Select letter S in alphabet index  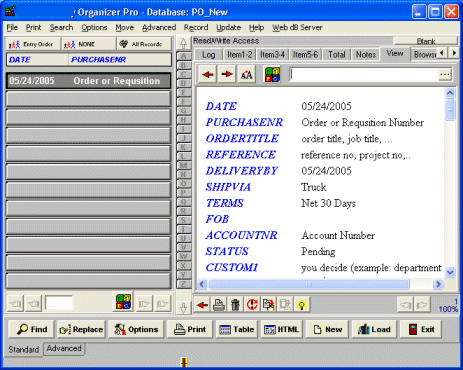[x=183, y=220]
